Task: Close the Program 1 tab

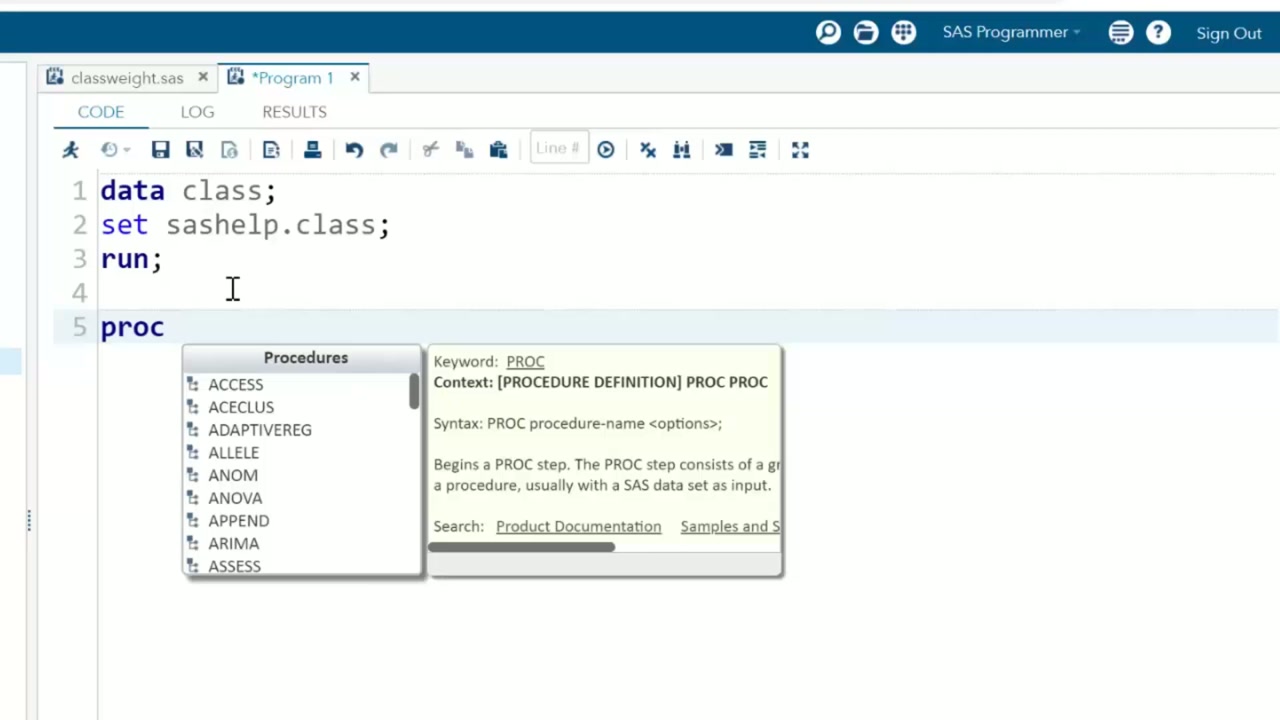Action: click(355, 77)
